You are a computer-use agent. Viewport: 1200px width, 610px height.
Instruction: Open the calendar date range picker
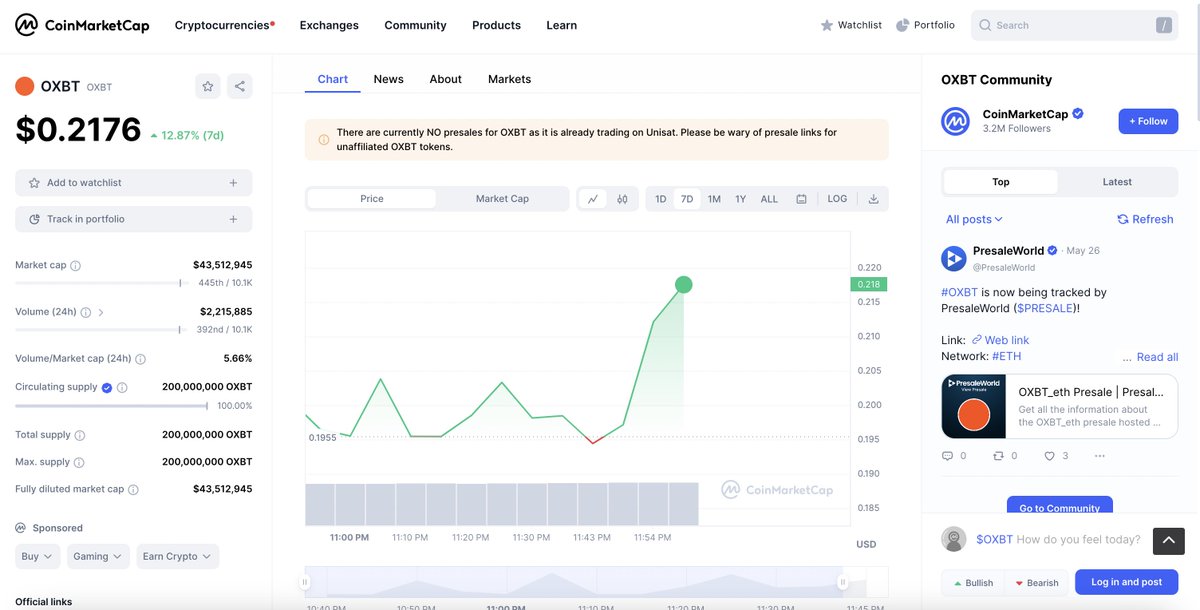click(x=801, y=199)
